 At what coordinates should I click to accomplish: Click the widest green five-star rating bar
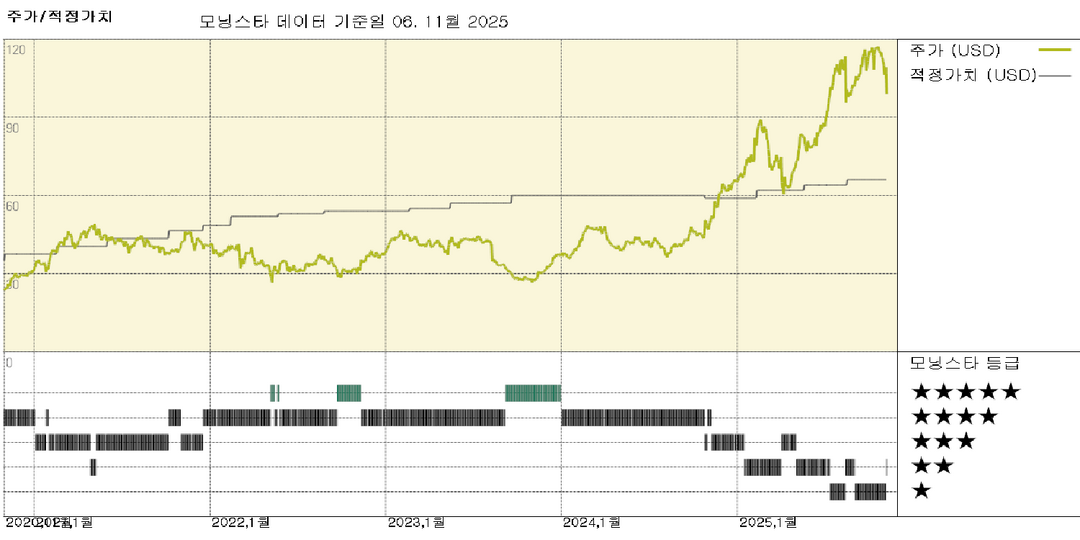point(533,392)
